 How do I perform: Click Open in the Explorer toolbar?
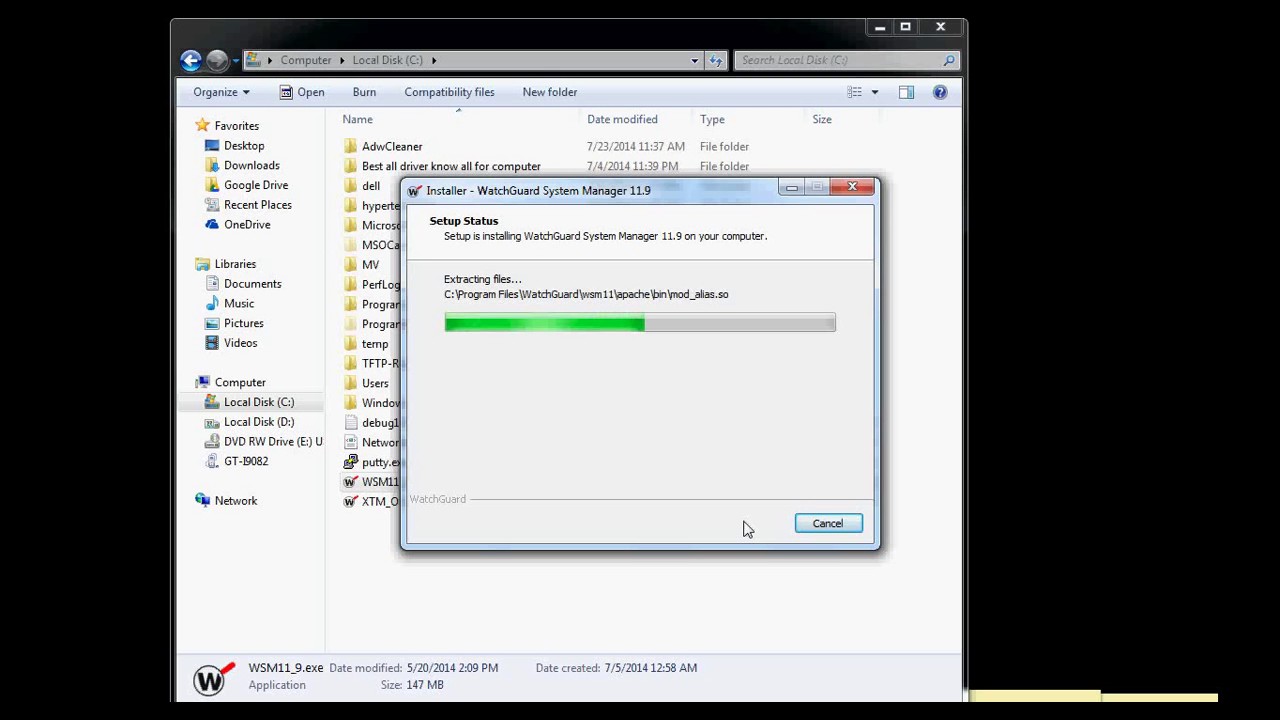click(x=302, y=92)
